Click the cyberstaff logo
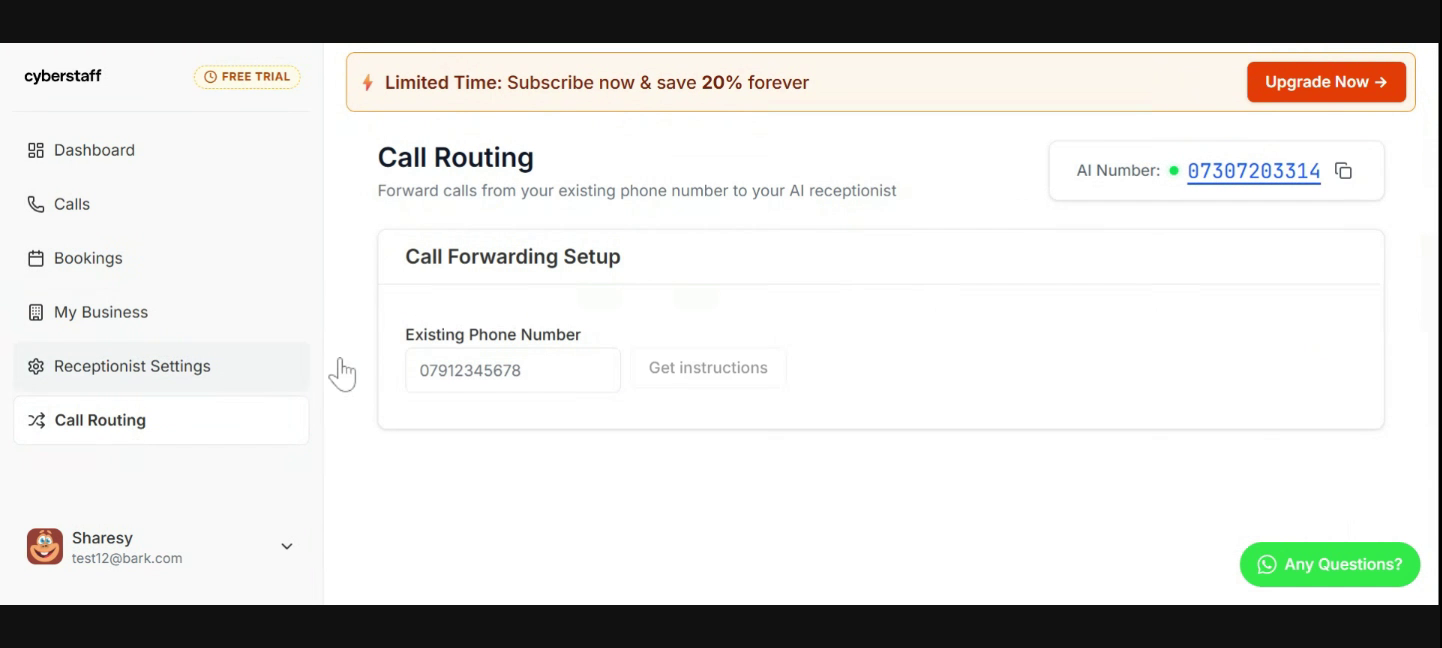Viewport: 1442px width, 648px height. coord(63,76)
